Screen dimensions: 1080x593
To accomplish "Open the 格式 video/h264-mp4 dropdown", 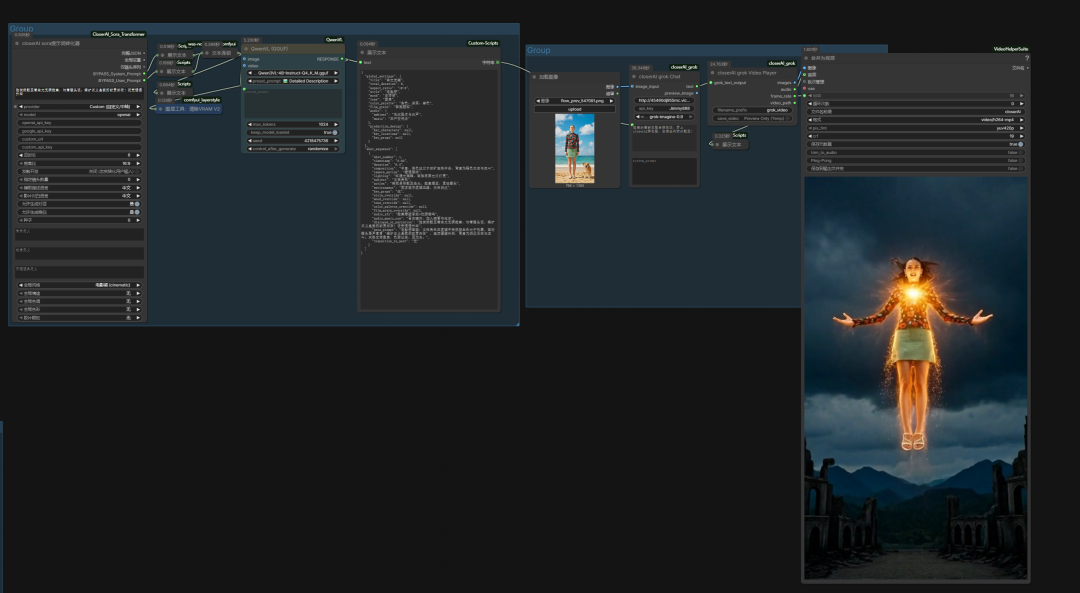I will (x=915, y=120).
